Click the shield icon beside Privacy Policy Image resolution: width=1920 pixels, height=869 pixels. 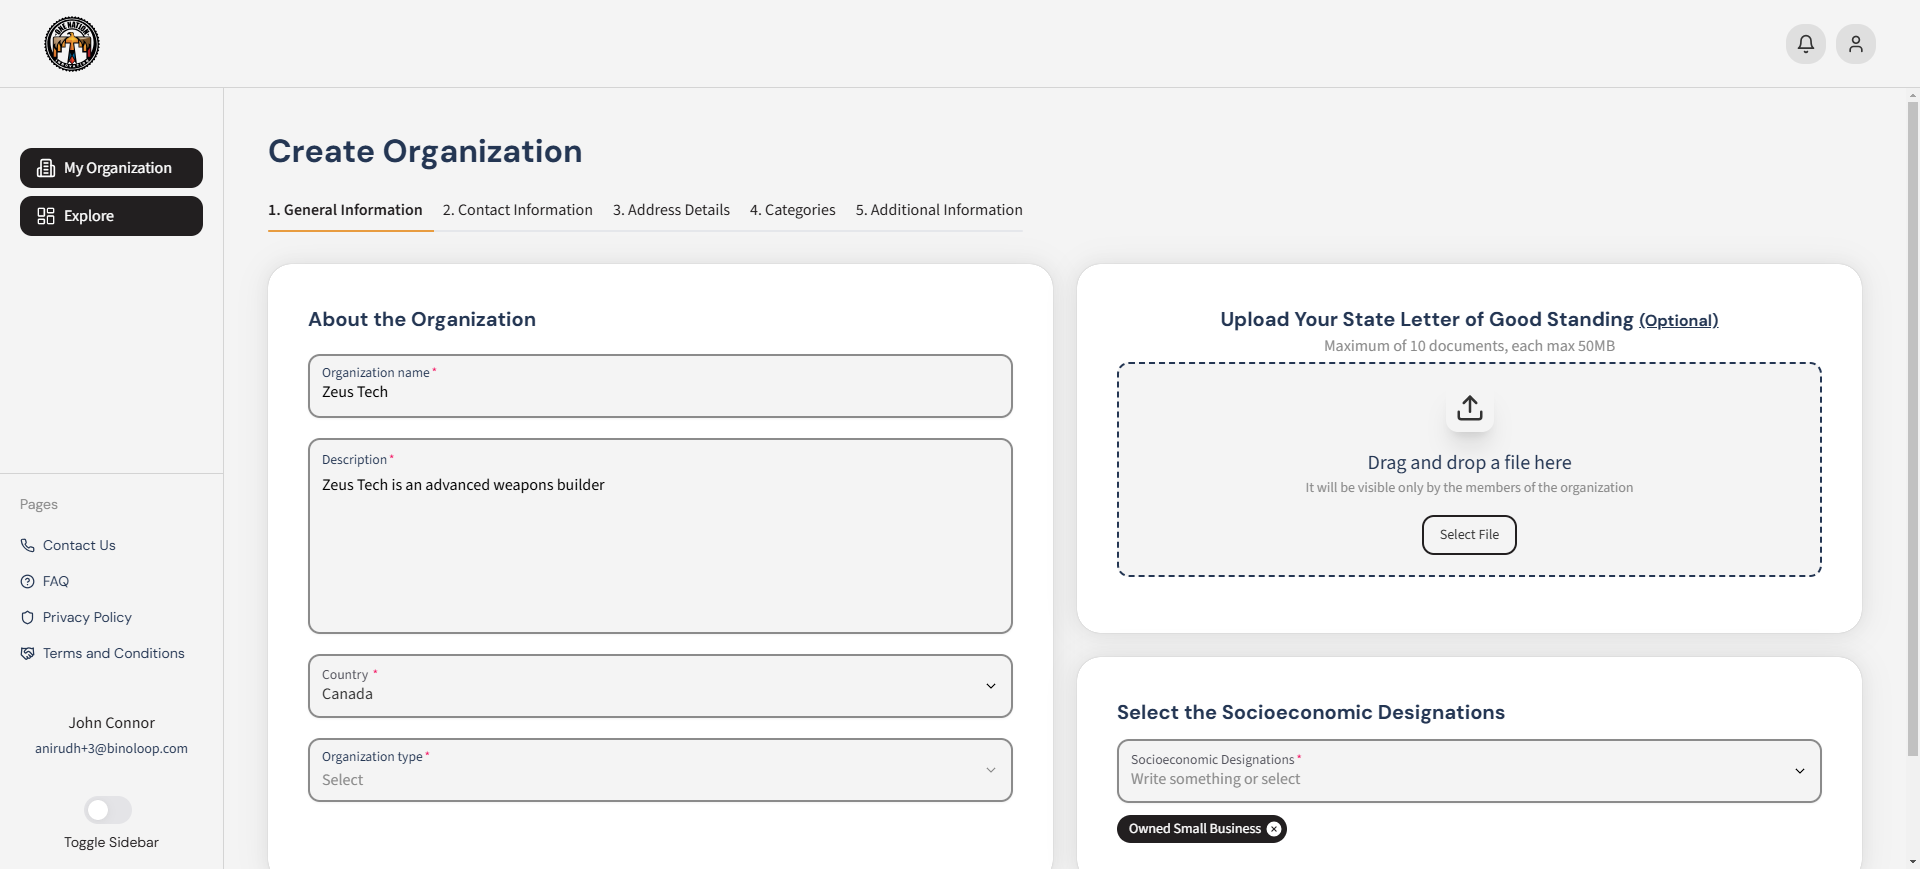click(27, 617)
